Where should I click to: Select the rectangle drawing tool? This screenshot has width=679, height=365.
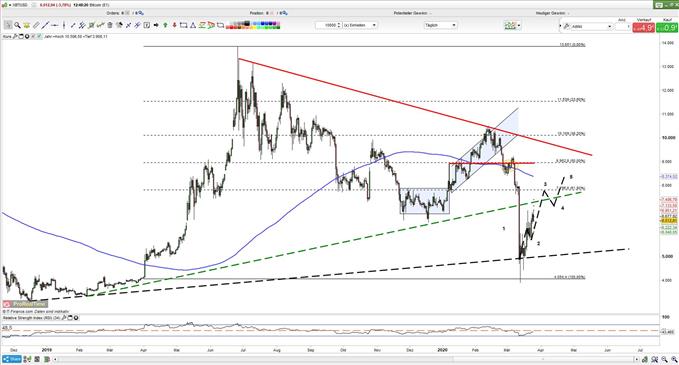tap(183, 25)
